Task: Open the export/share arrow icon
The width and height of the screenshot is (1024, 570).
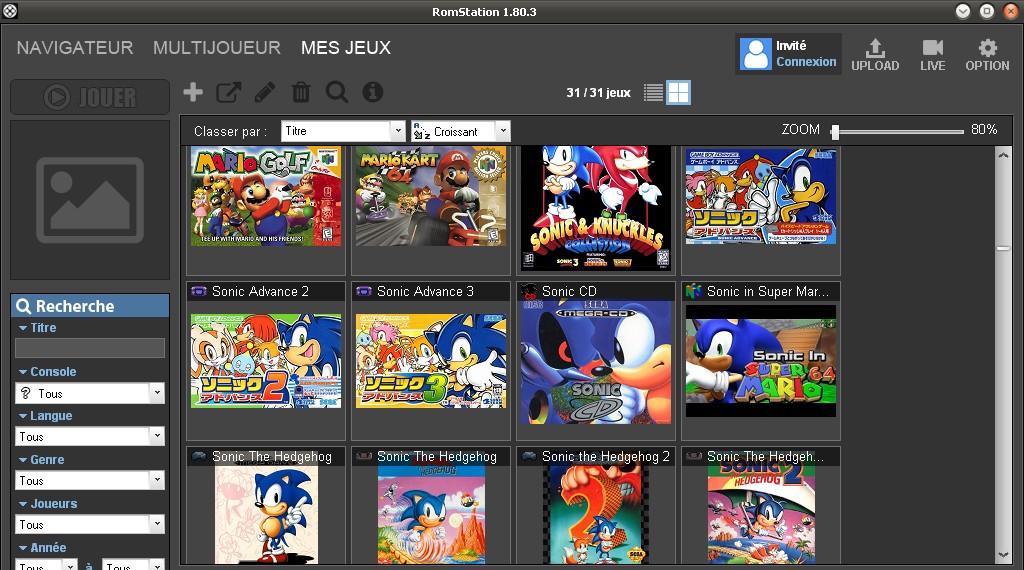Action: (229, 92)
